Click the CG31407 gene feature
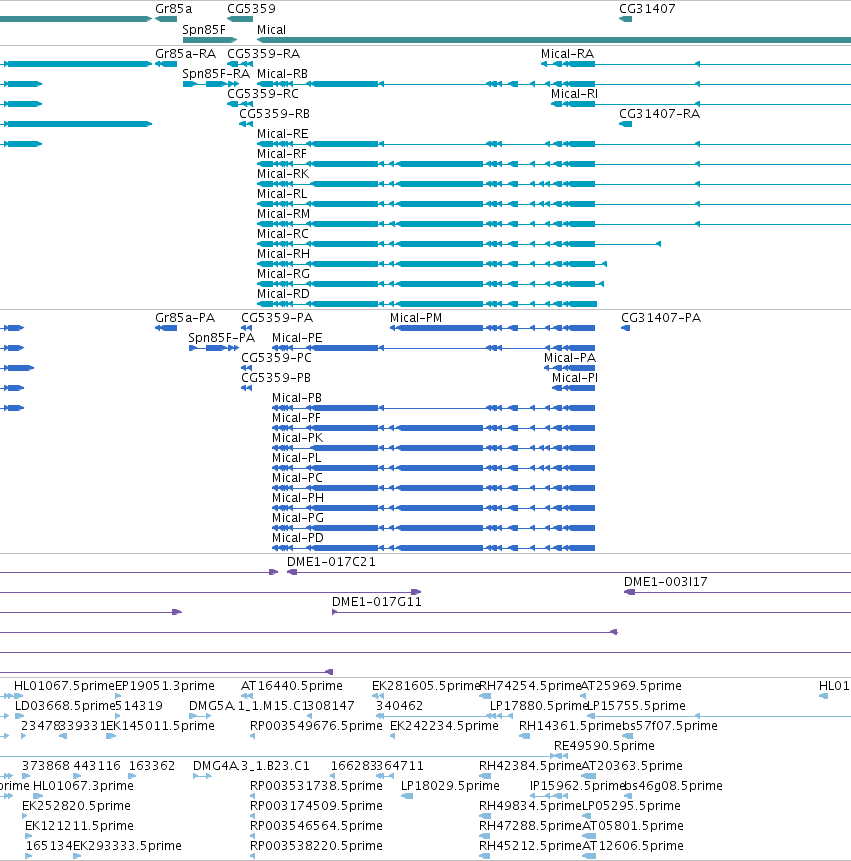The height and width of the screenshot is (861, 851). coord(625,19)
